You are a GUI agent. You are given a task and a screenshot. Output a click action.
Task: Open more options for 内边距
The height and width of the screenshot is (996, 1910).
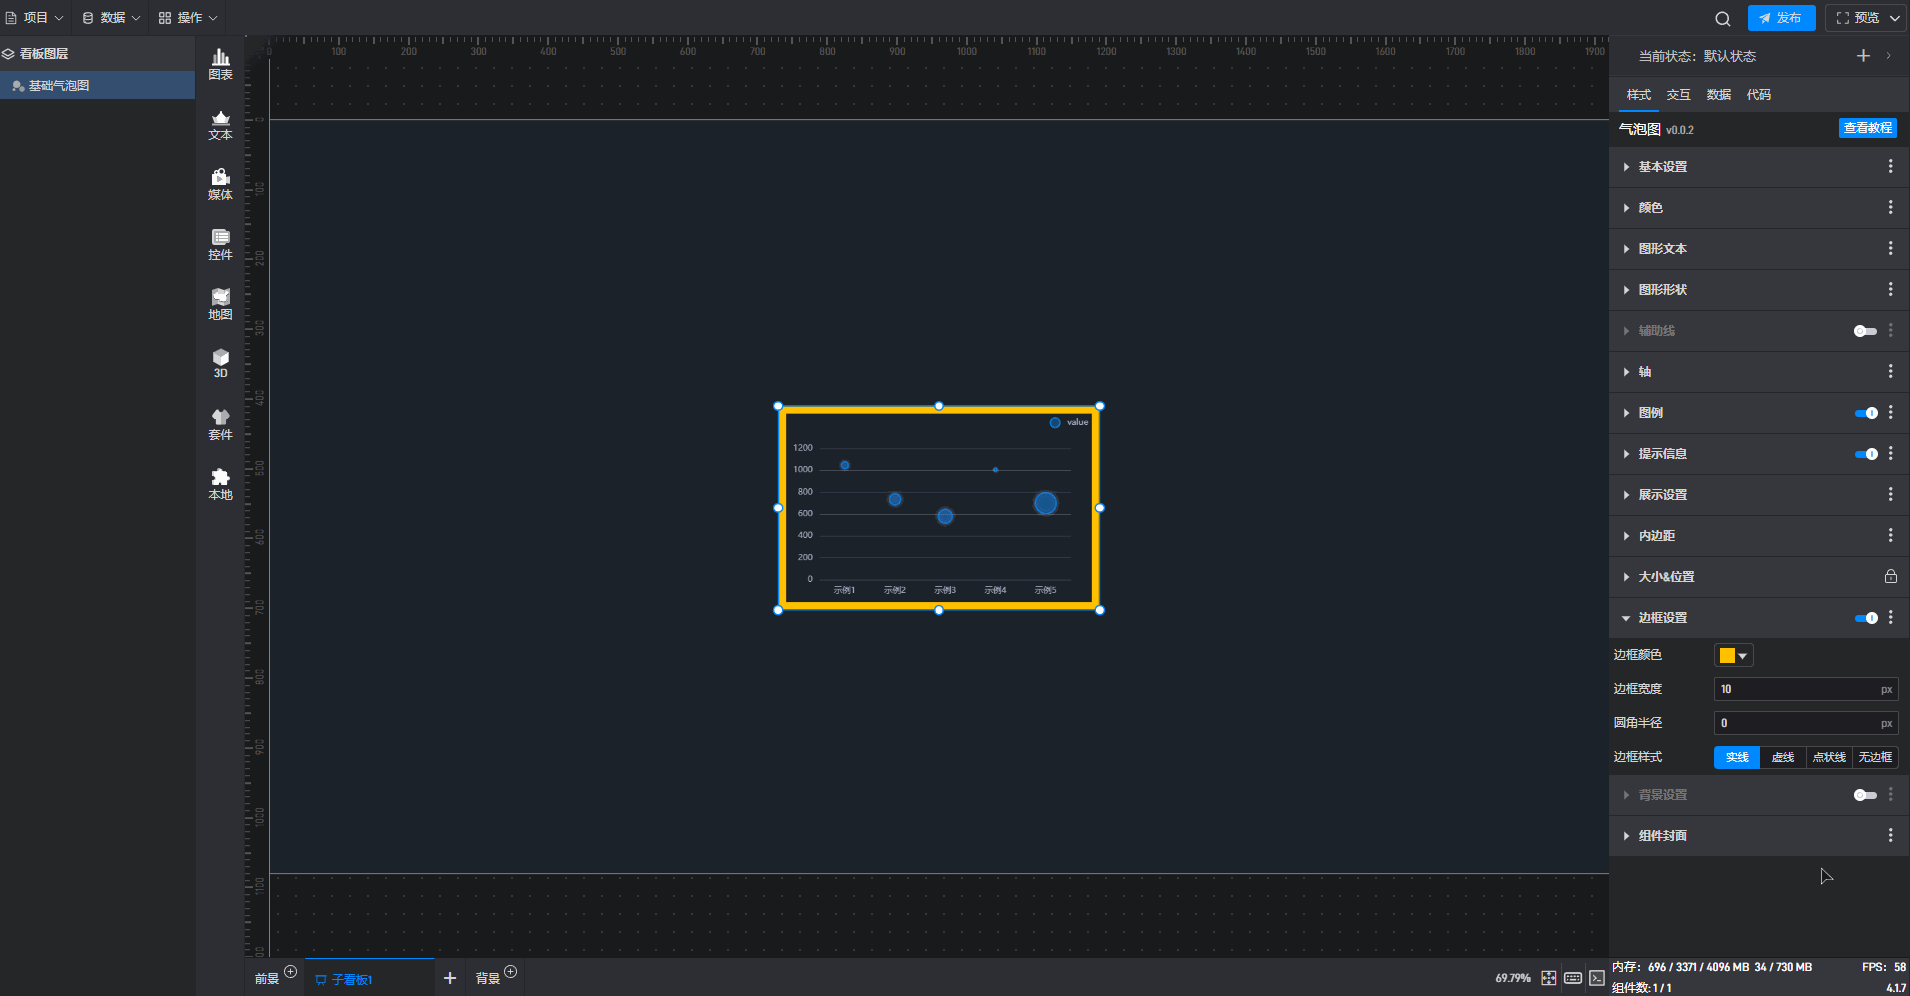click(1890, 536)
